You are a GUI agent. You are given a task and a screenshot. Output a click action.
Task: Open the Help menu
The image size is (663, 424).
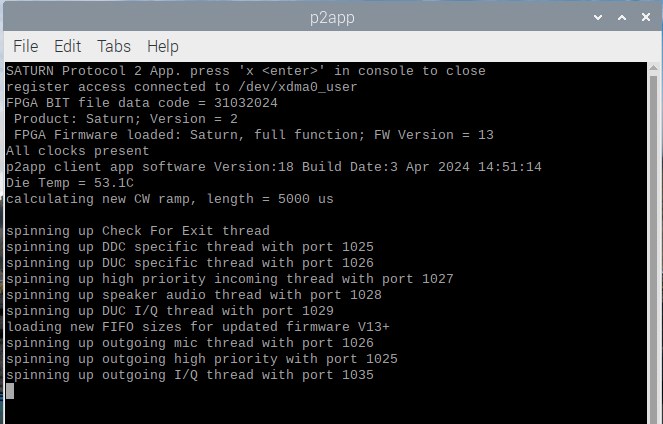tap(163, 47)
